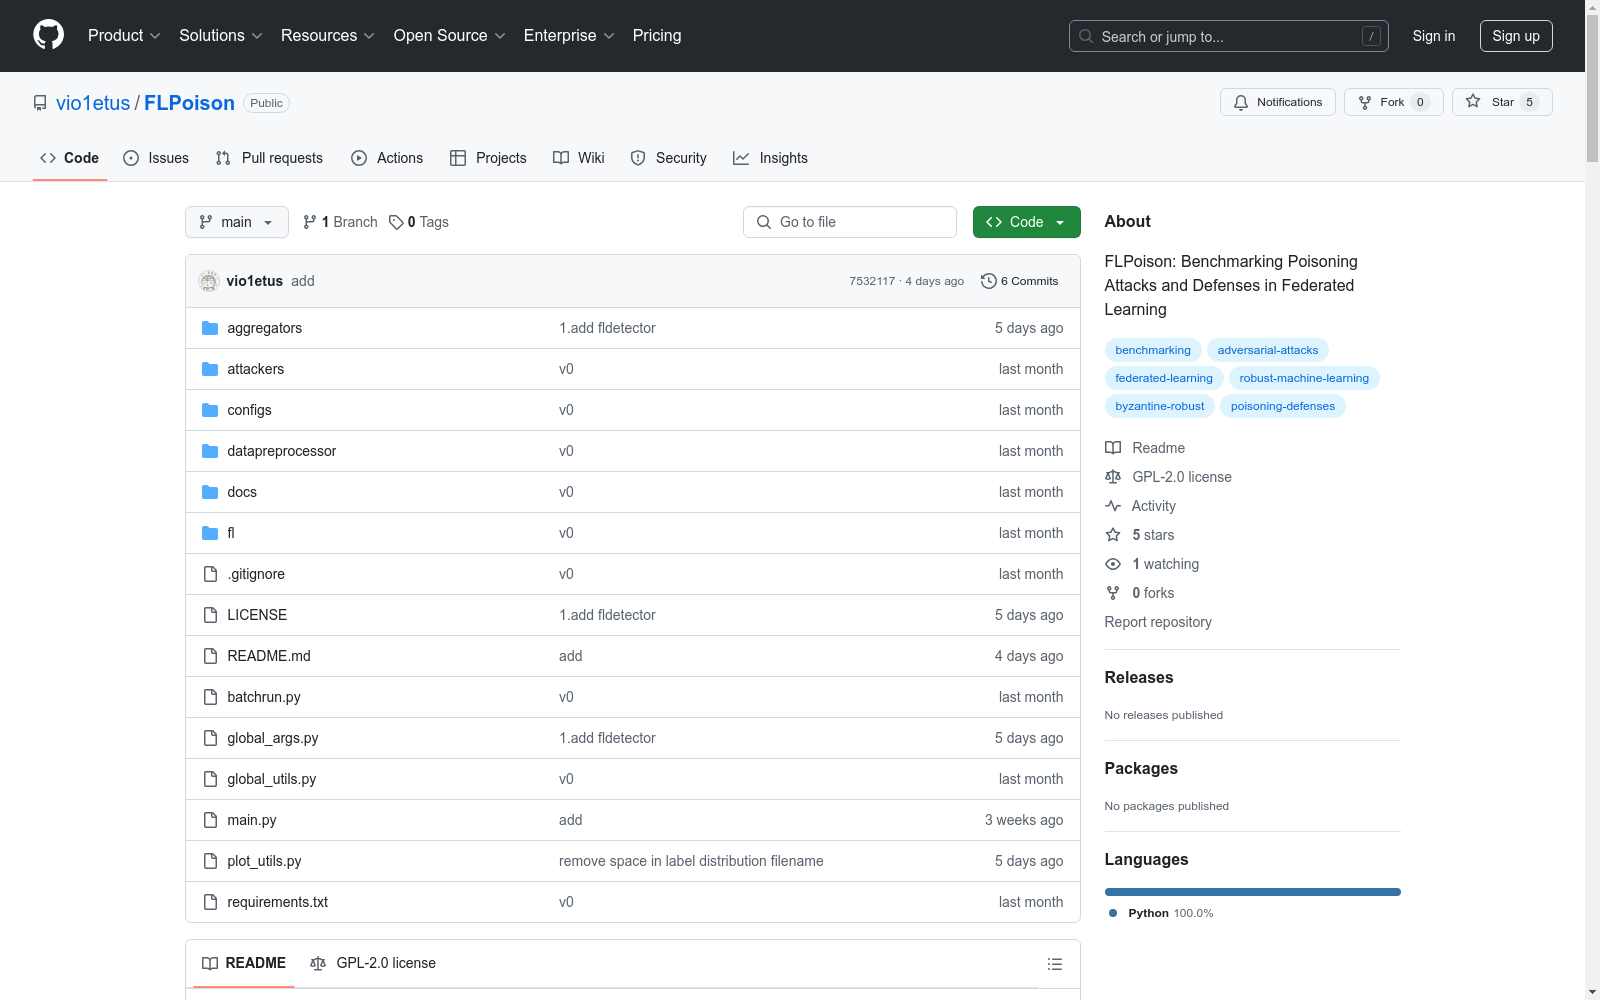Open the Readme link in About
Screen dimensions: 1600x1000
point(1145,448)
